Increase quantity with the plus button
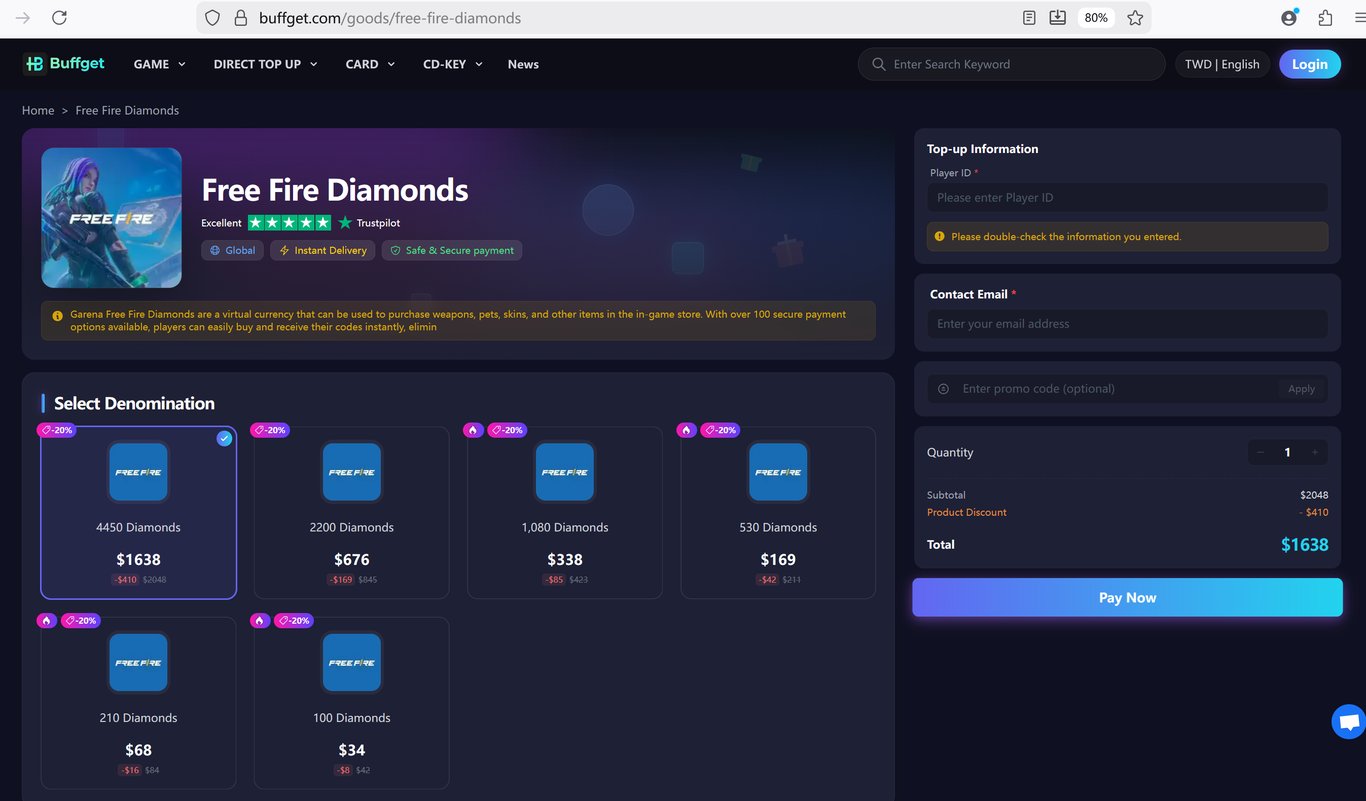This screenshot has height=801, width=1366. click(x=1315, y=452)
